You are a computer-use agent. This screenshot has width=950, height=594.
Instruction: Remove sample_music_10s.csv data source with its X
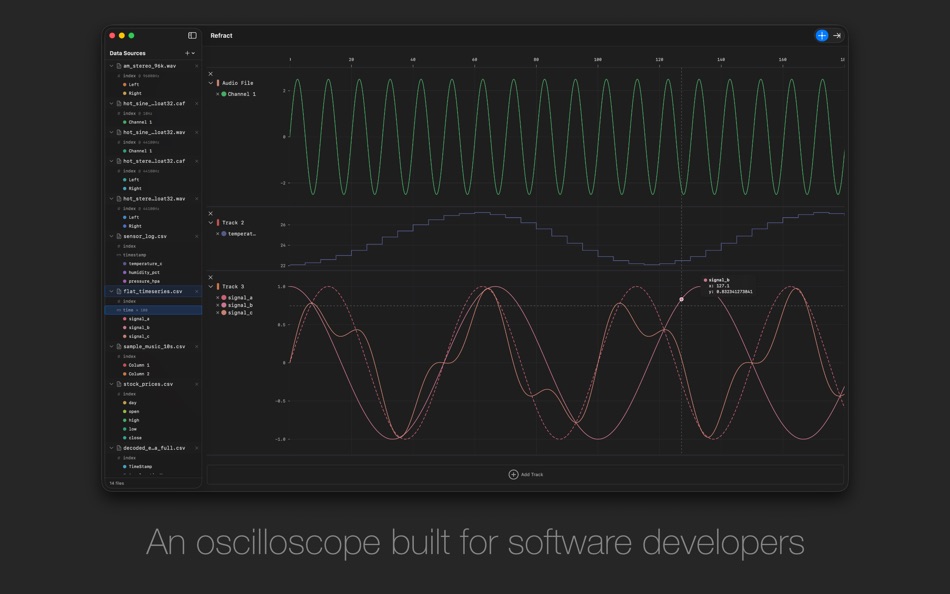point(196,347)
